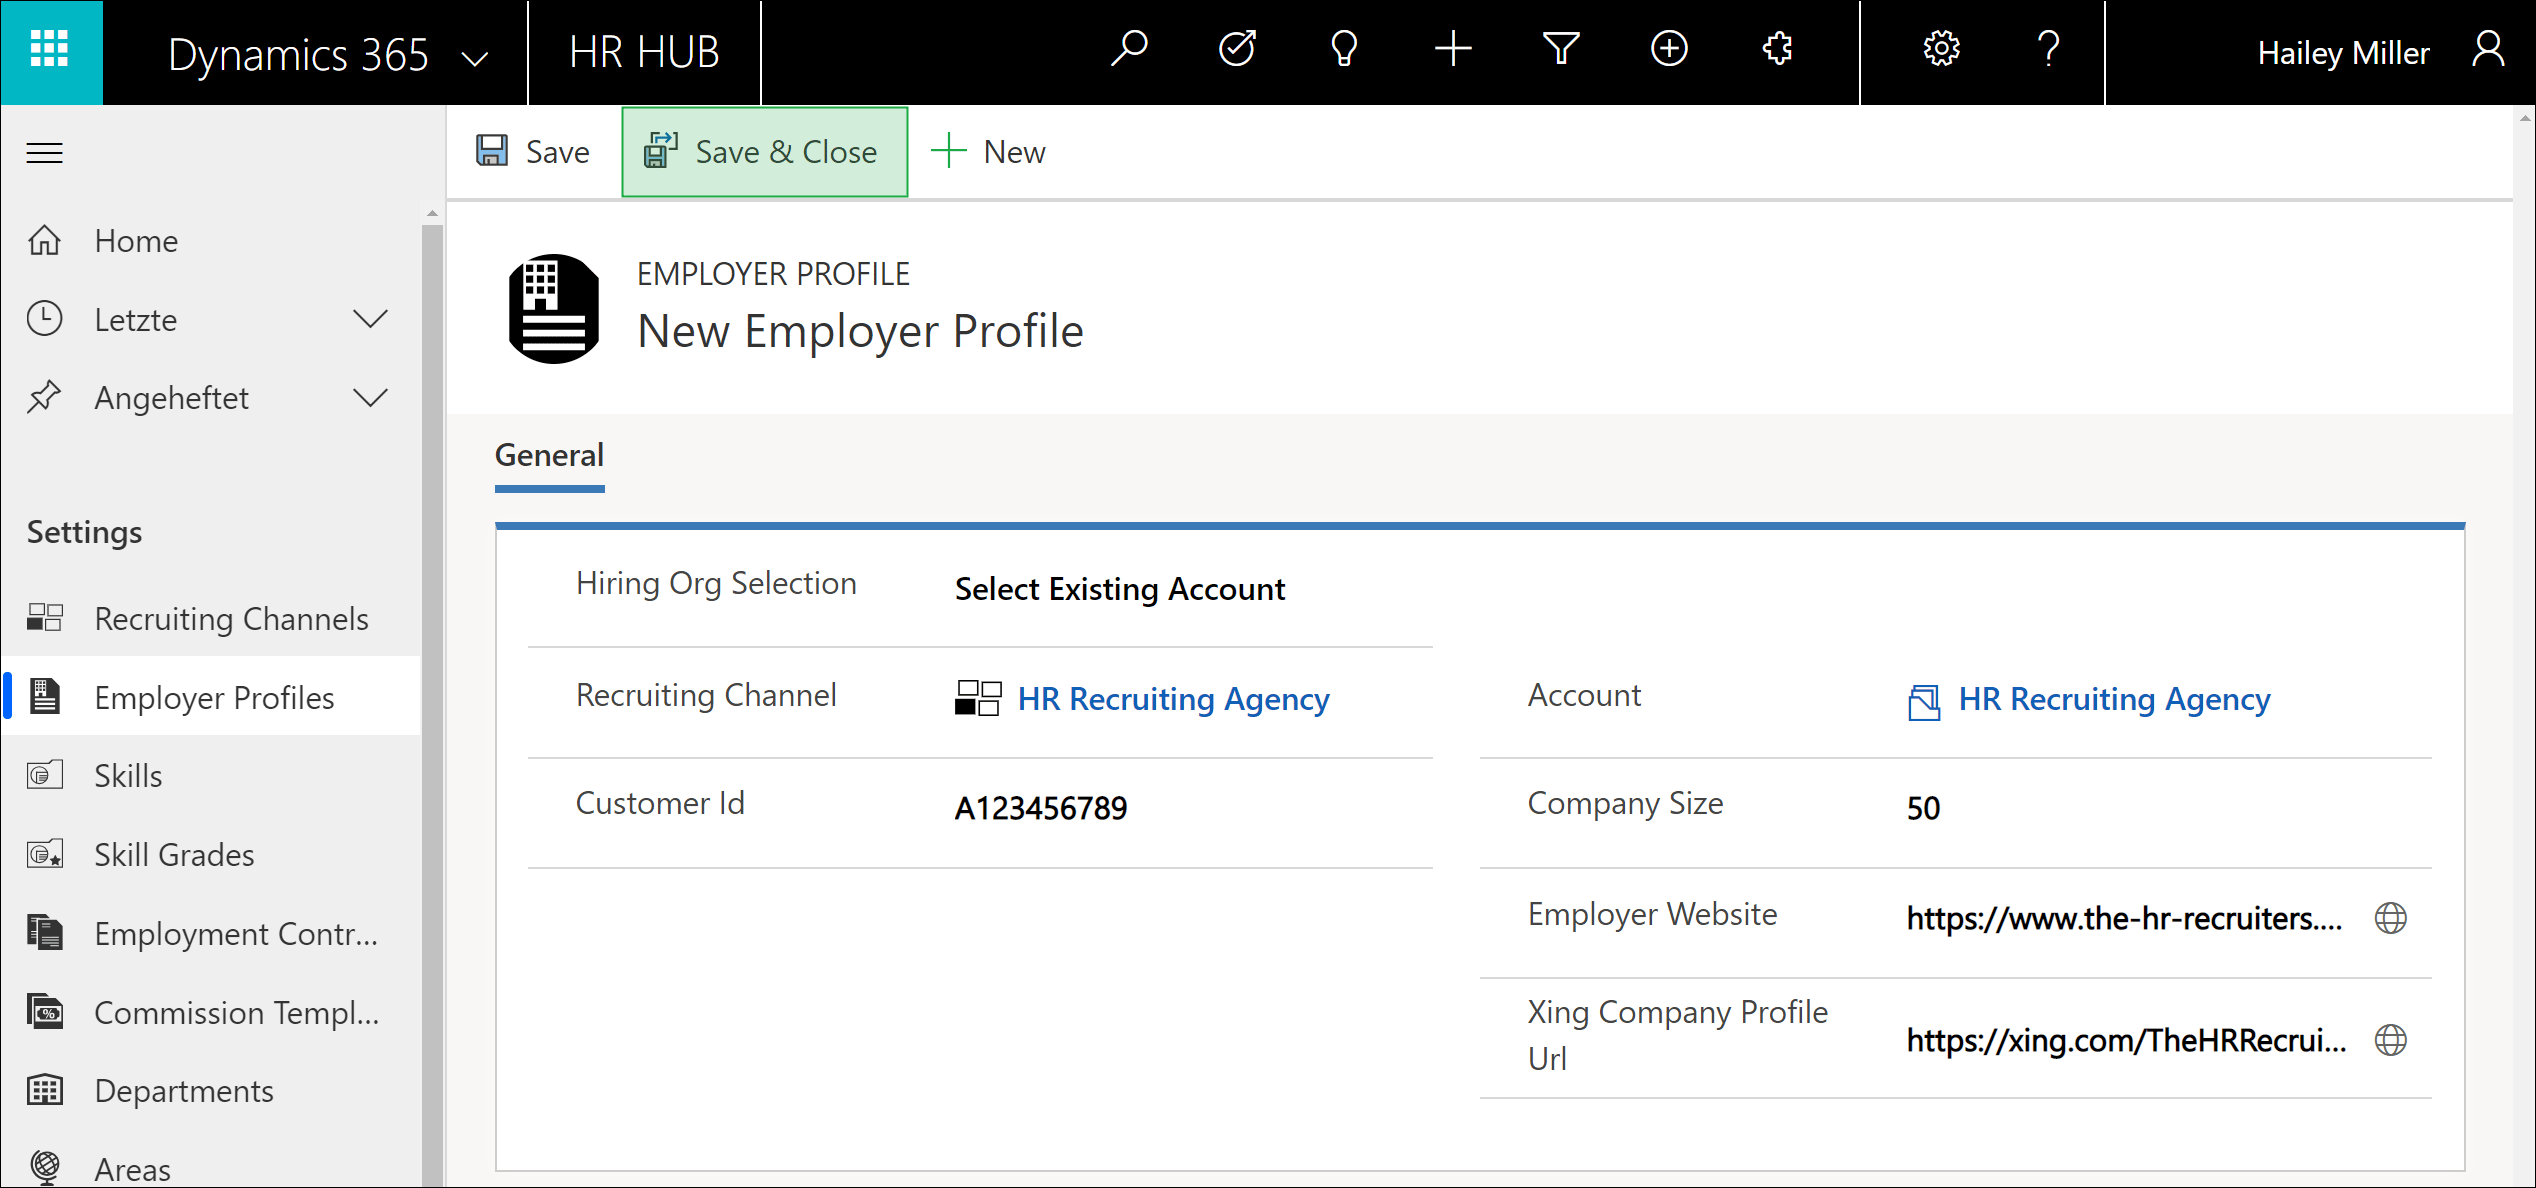Screen dimensions: 2536x1188
Task: Click Save & Close button
Action: click(764, 152)
